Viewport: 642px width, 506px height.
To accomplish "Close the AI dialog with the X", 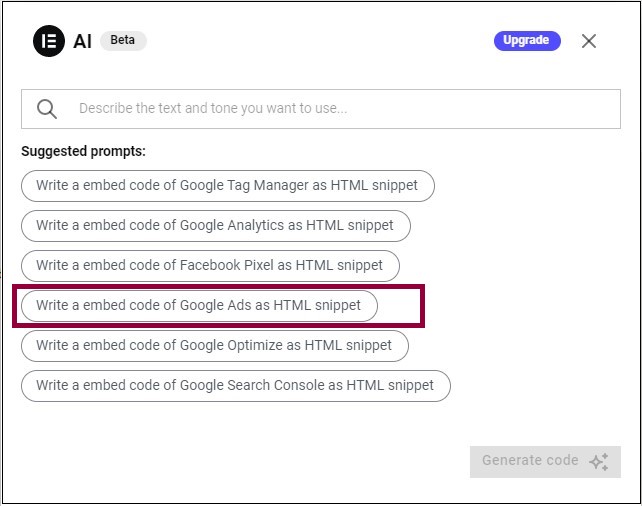I will pos(588,41).
